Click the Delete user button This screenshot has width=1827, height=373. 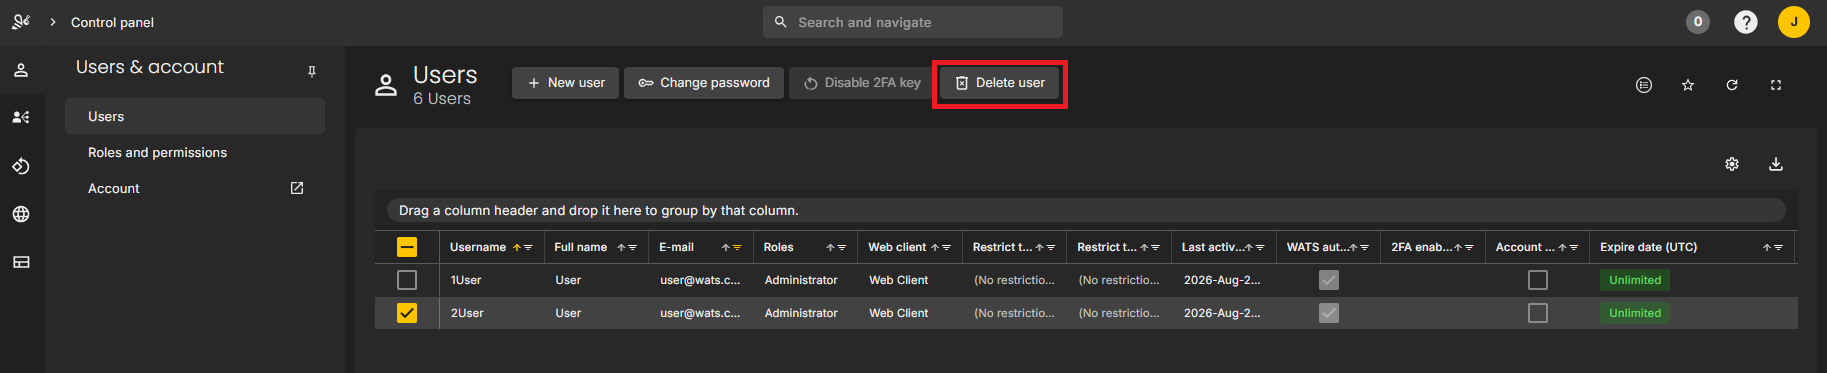tap(1000, 83)
